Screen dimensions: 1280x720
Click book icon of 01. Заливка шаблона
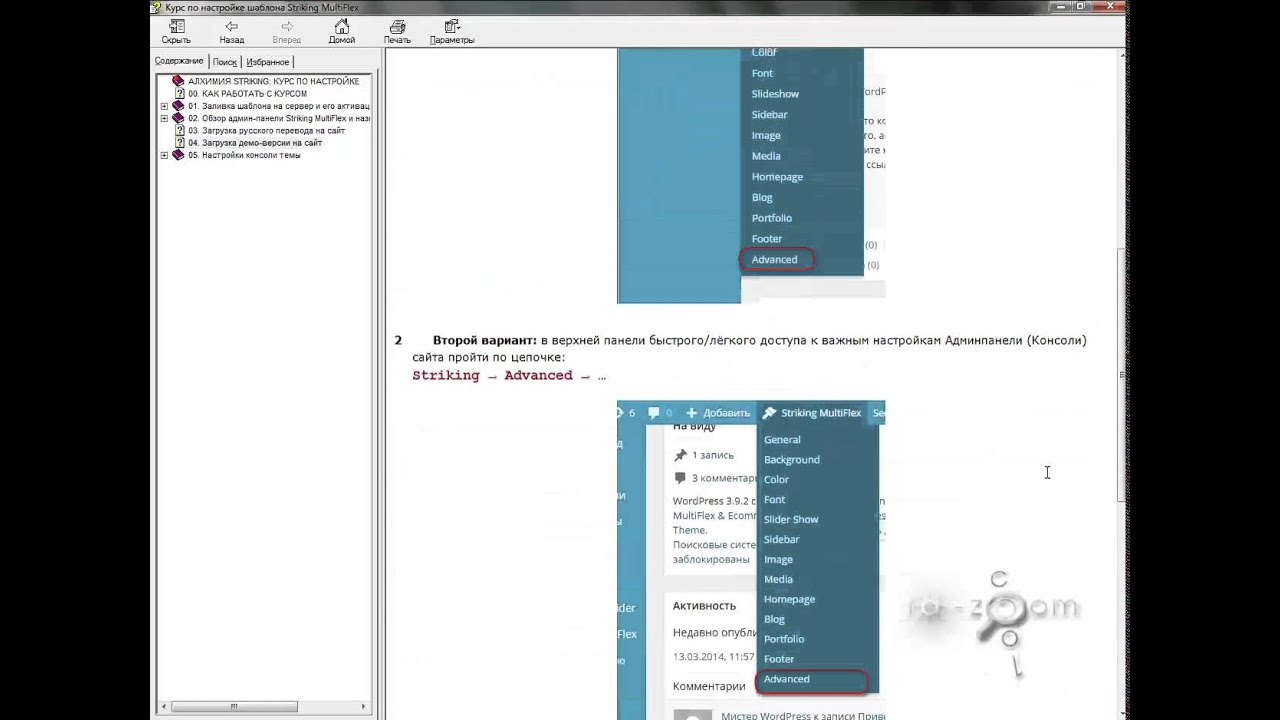click(179, 106)
